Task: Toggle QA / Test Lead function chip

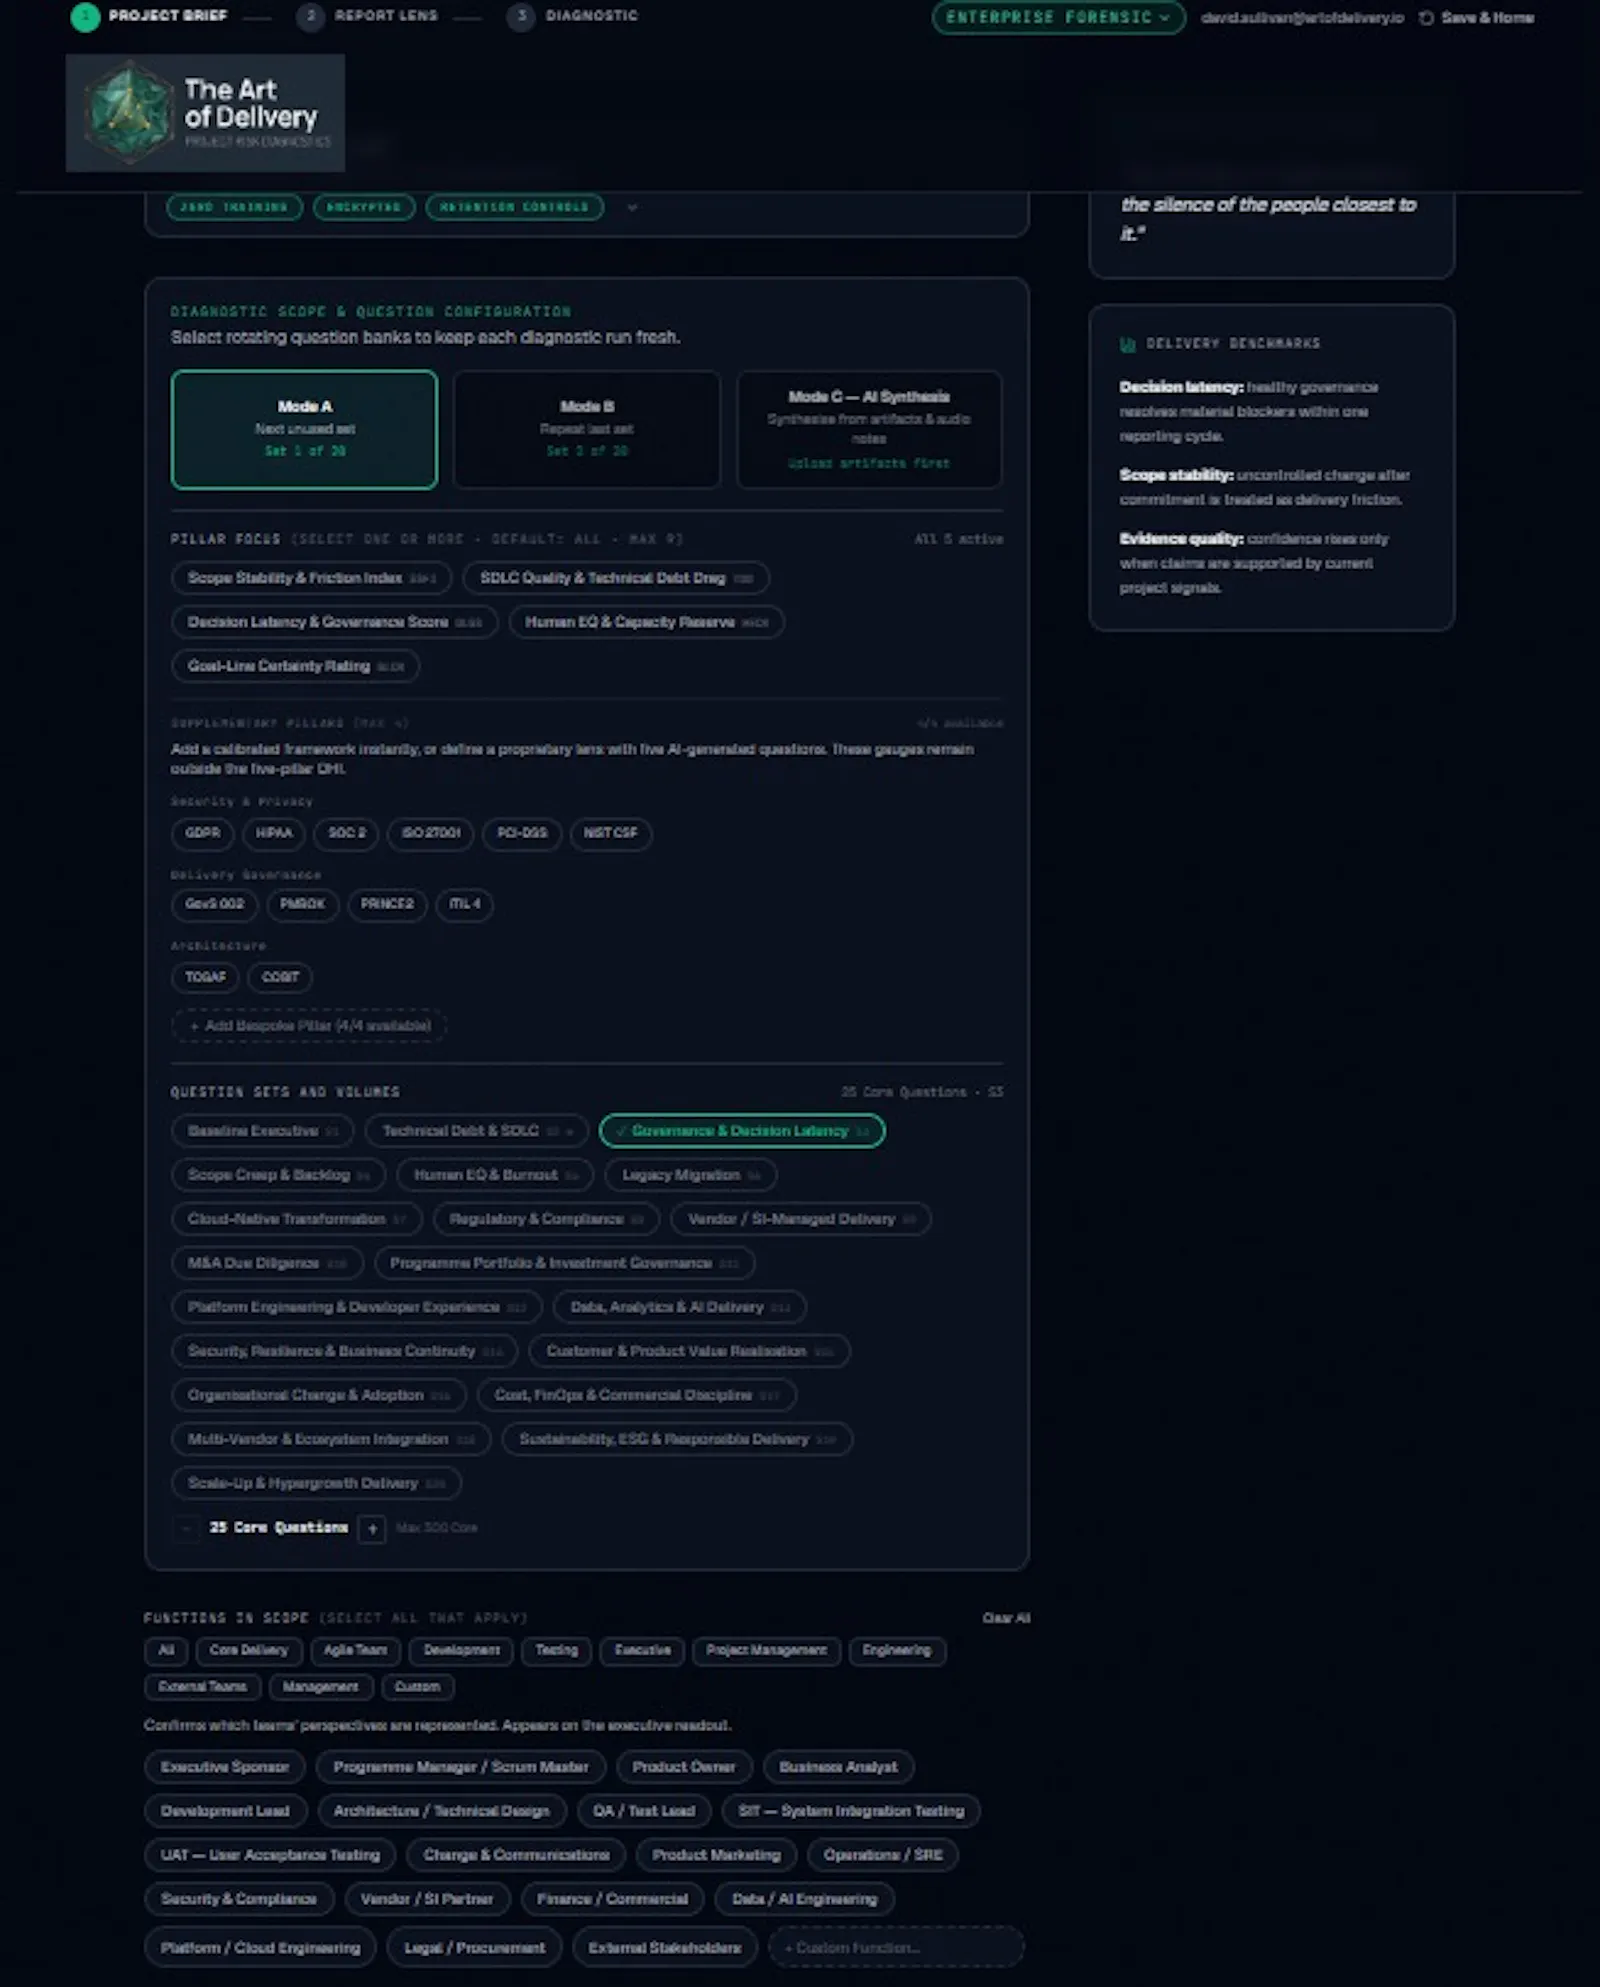Action: pyautogui.click(x=644, y=1812)
